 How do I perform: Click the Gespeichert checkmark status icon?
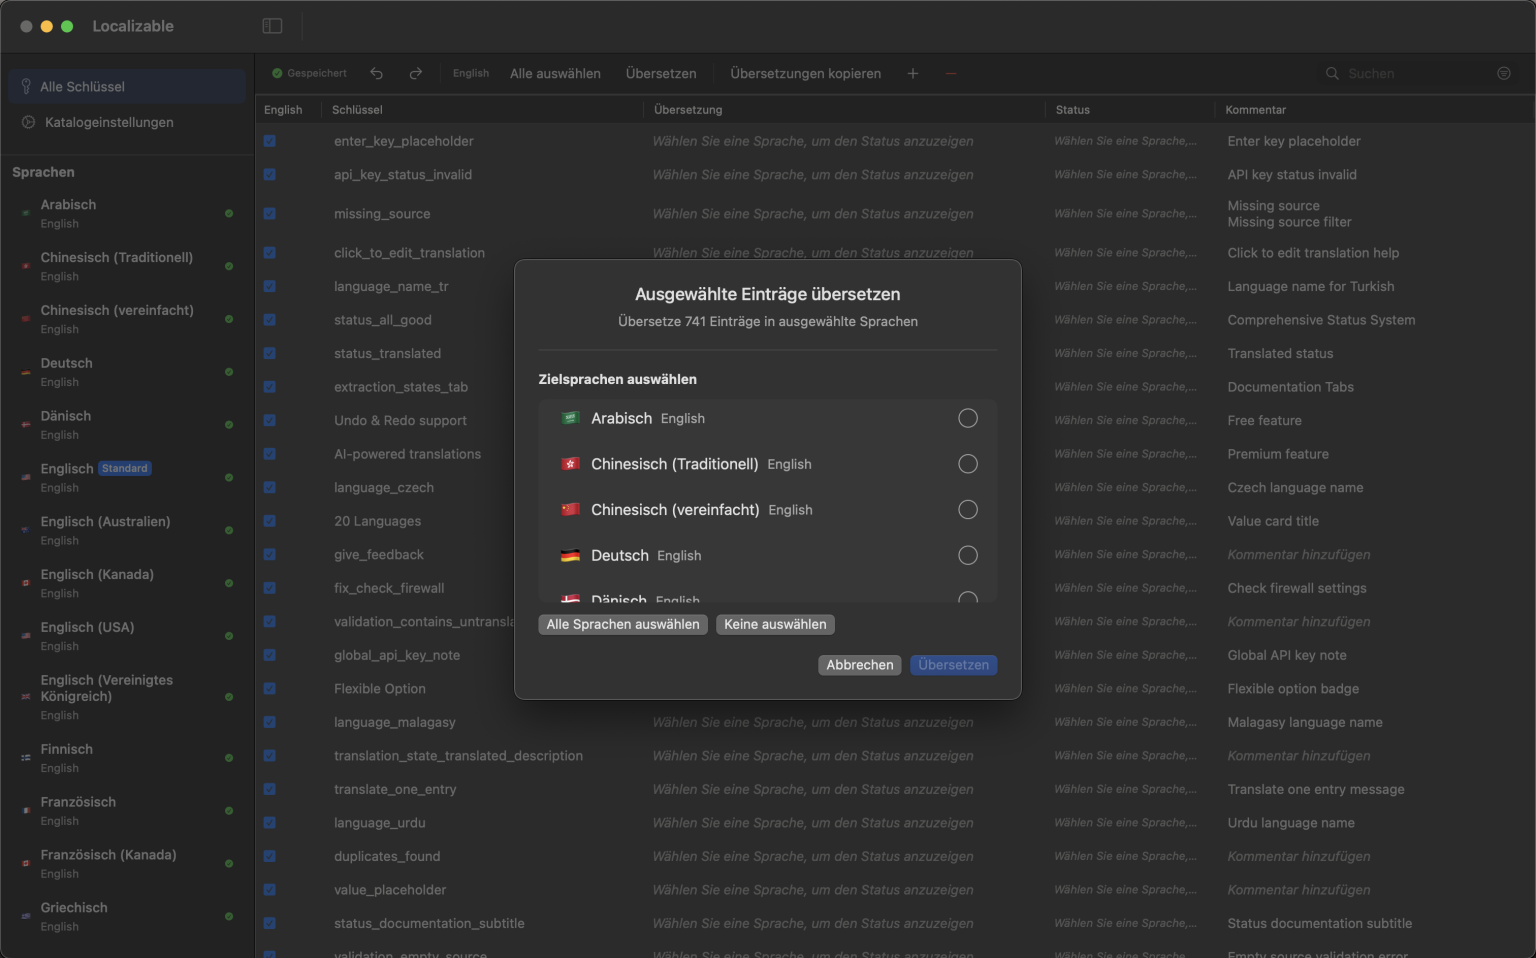(x=277, y=73)
